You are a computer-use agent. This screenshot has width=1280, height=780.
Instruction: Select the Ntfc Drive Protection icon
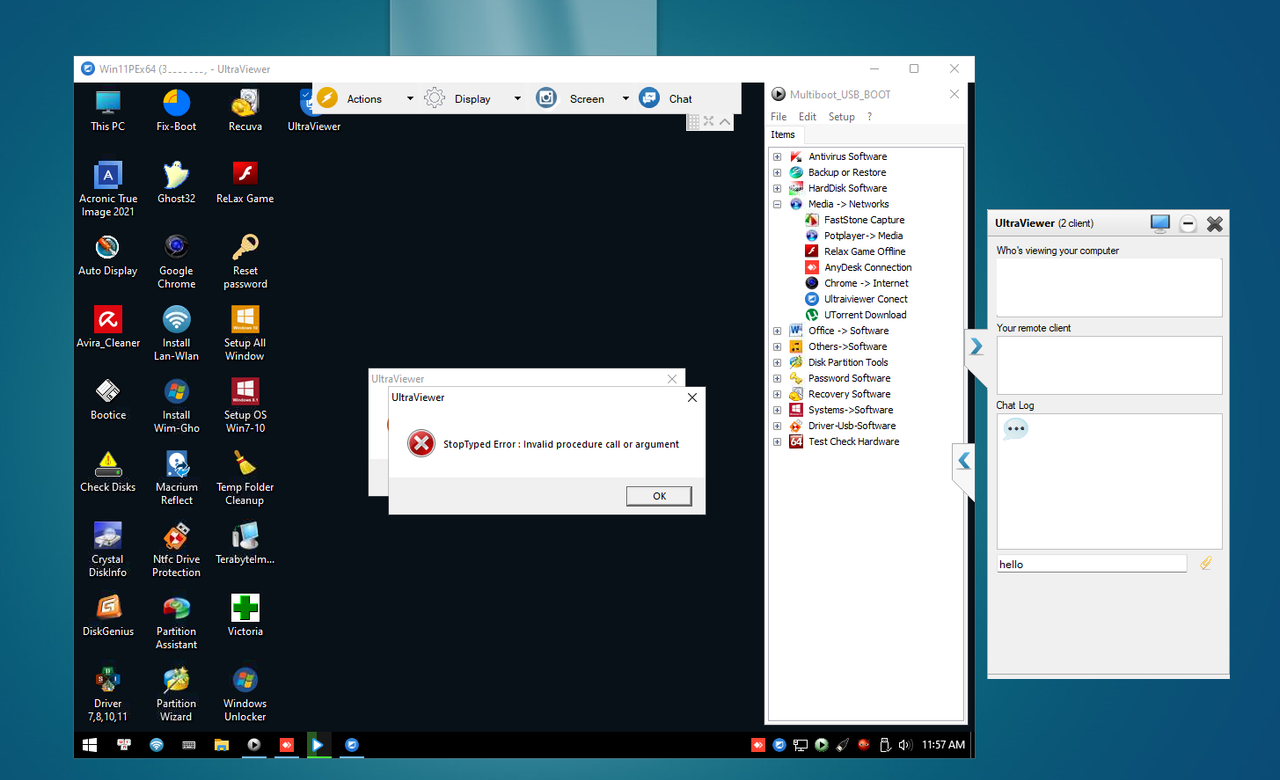[176, 550]
